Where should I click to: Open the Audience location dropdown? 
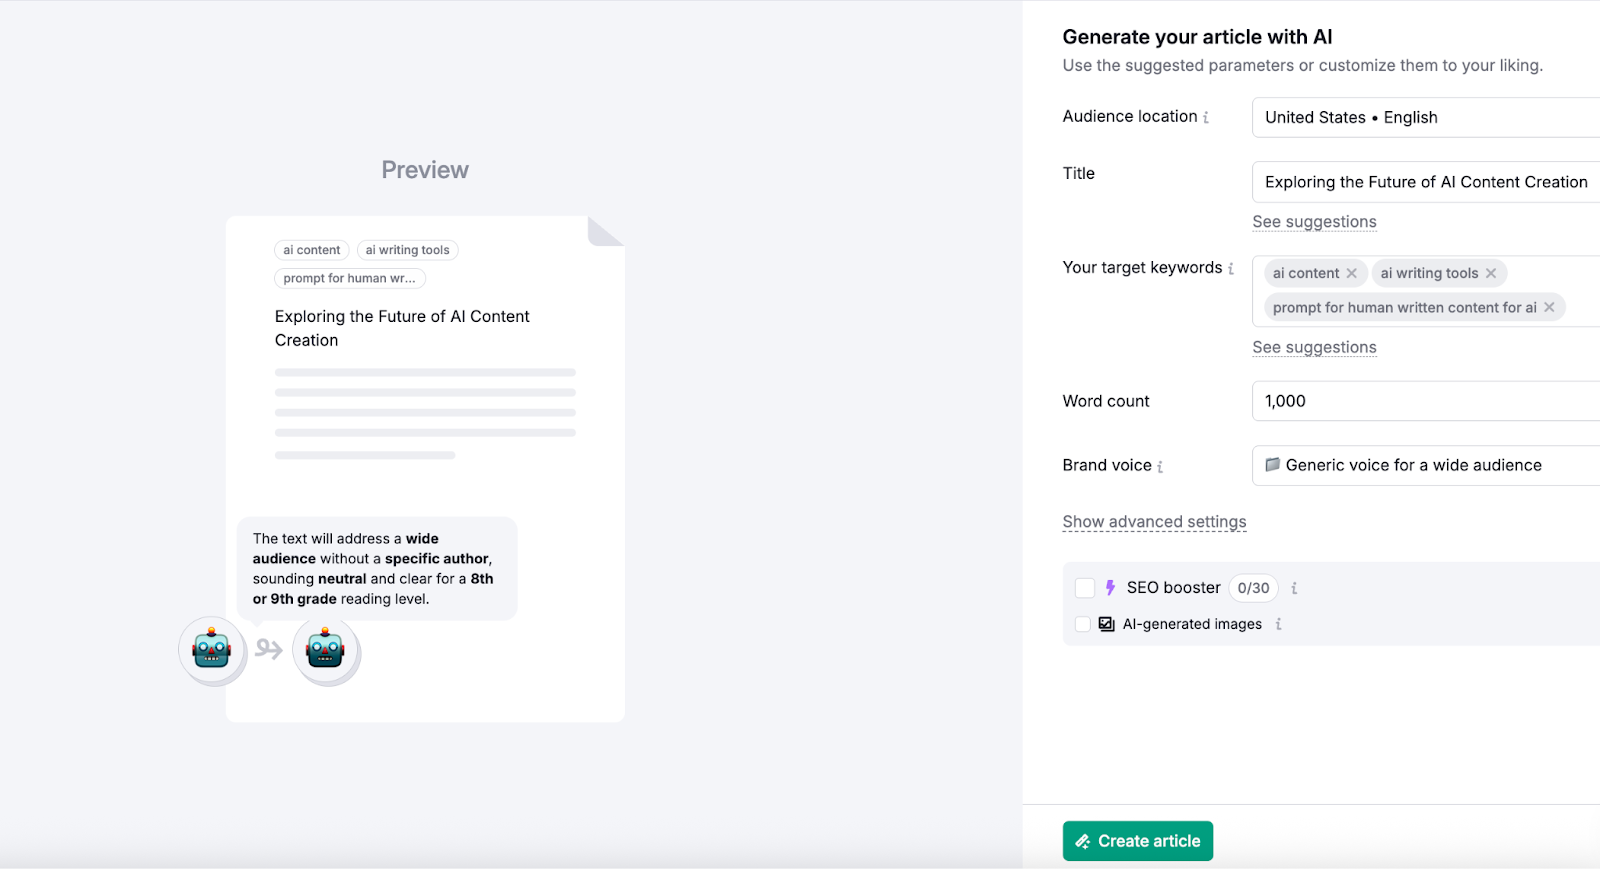pos(1425,118)
